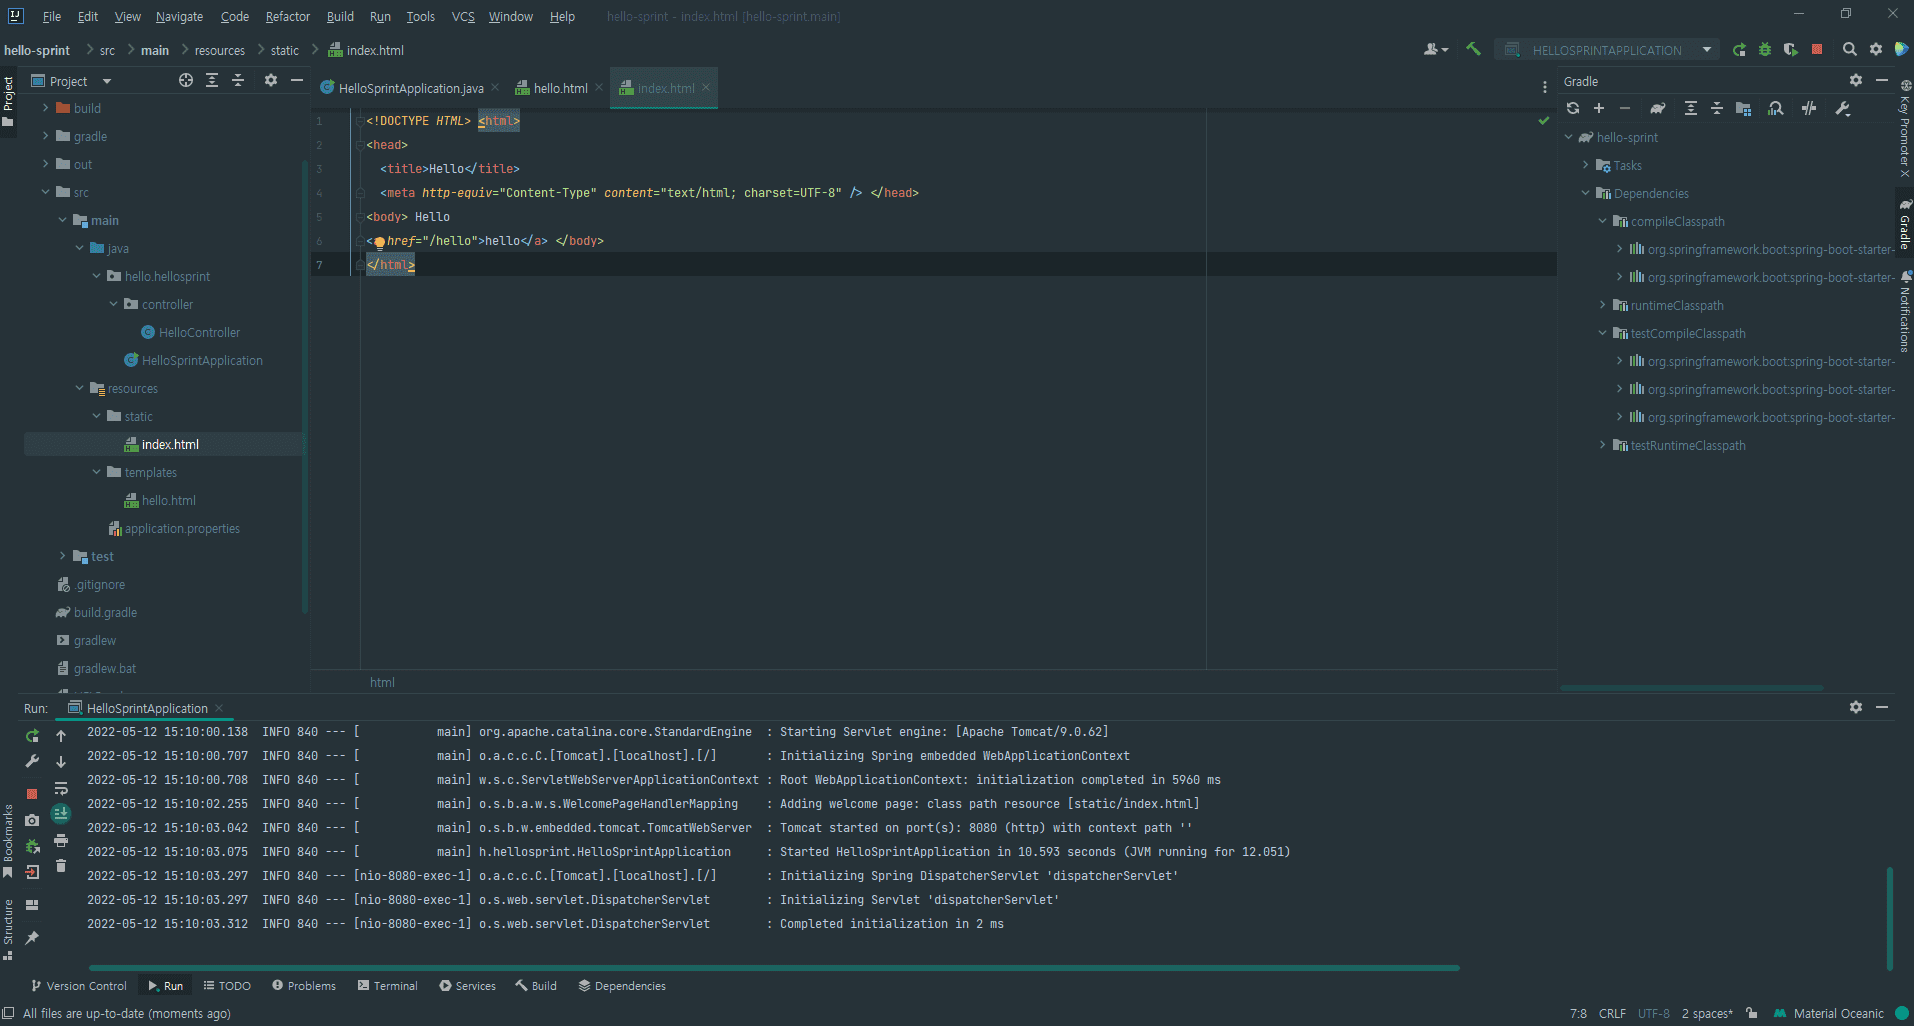Expand the build folder

click(45, 108)
